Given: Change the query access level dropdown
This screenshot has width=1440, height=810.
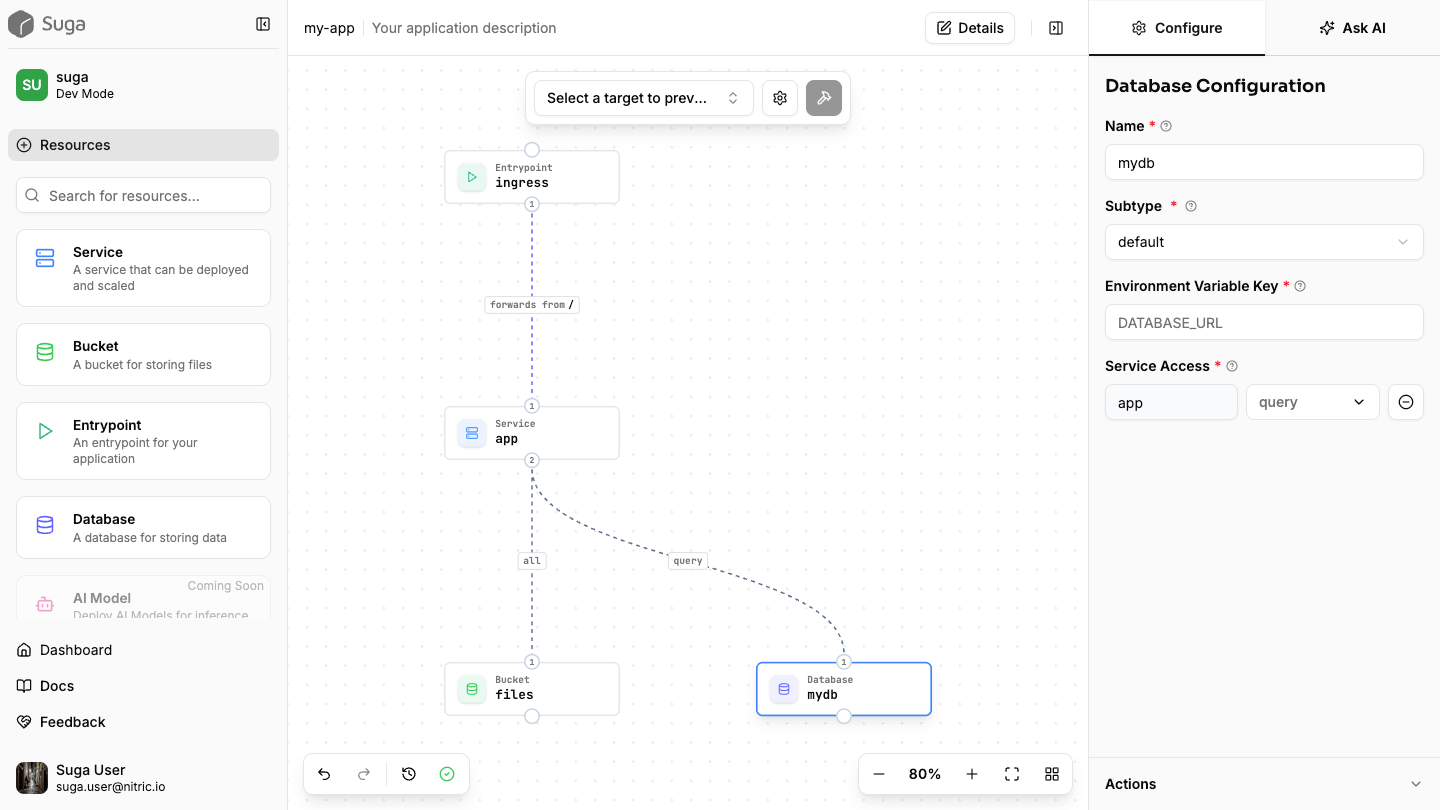Looking at the screenshot, I should click(x=1312, y=402).
